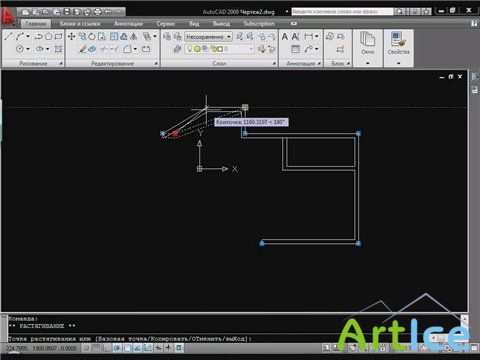Toggle Snap mode in status bar
This screenshot has width=480, height=360.
pyautogui.click(x=86, y=348)
